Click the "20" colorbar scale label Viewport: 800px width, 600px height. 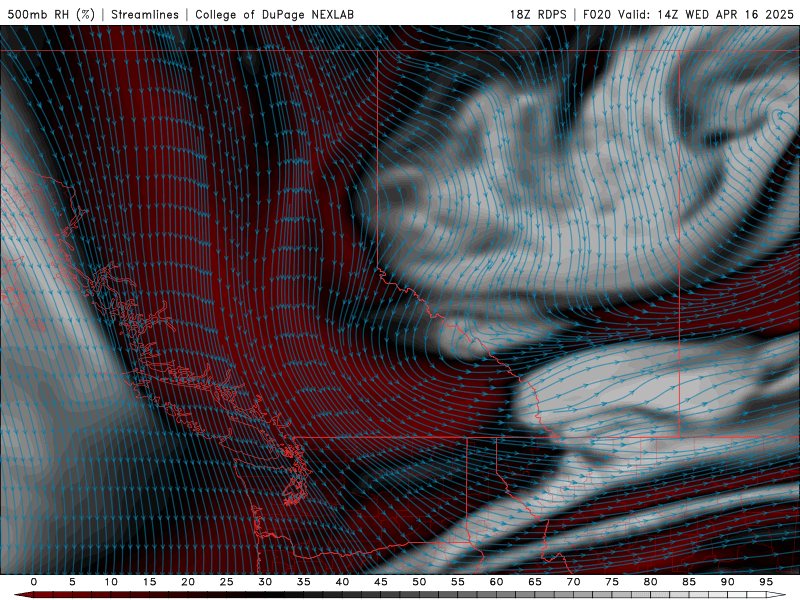pyautogui.click(x=188, y=582)
